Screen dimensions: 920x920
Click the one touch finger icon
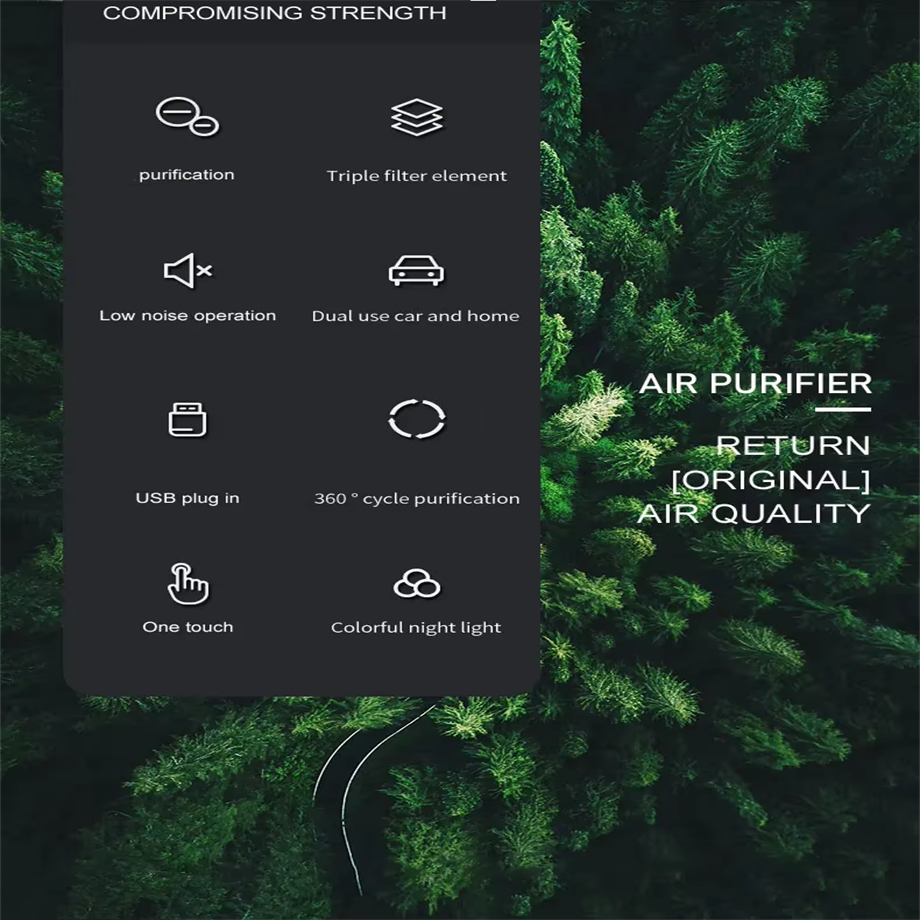click(188, 584)
